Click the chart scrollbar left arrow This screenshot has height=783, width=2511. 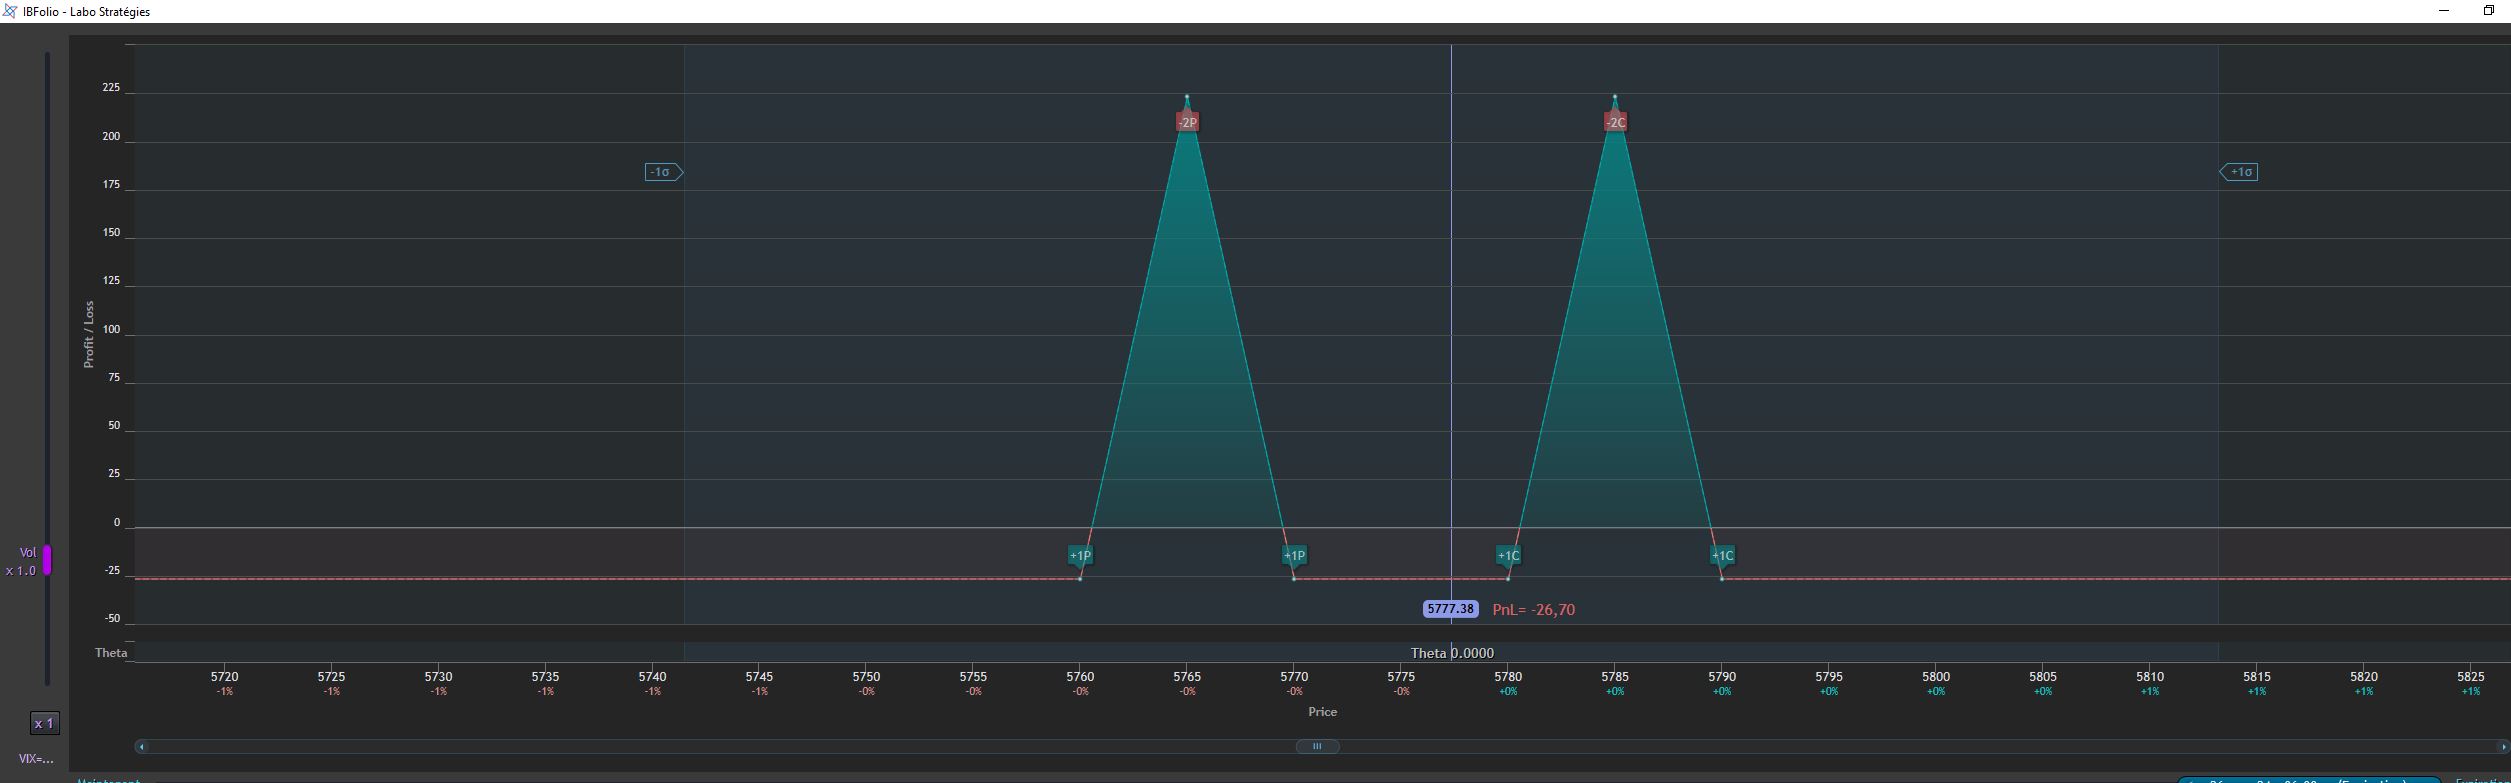[x=142, y=746]
